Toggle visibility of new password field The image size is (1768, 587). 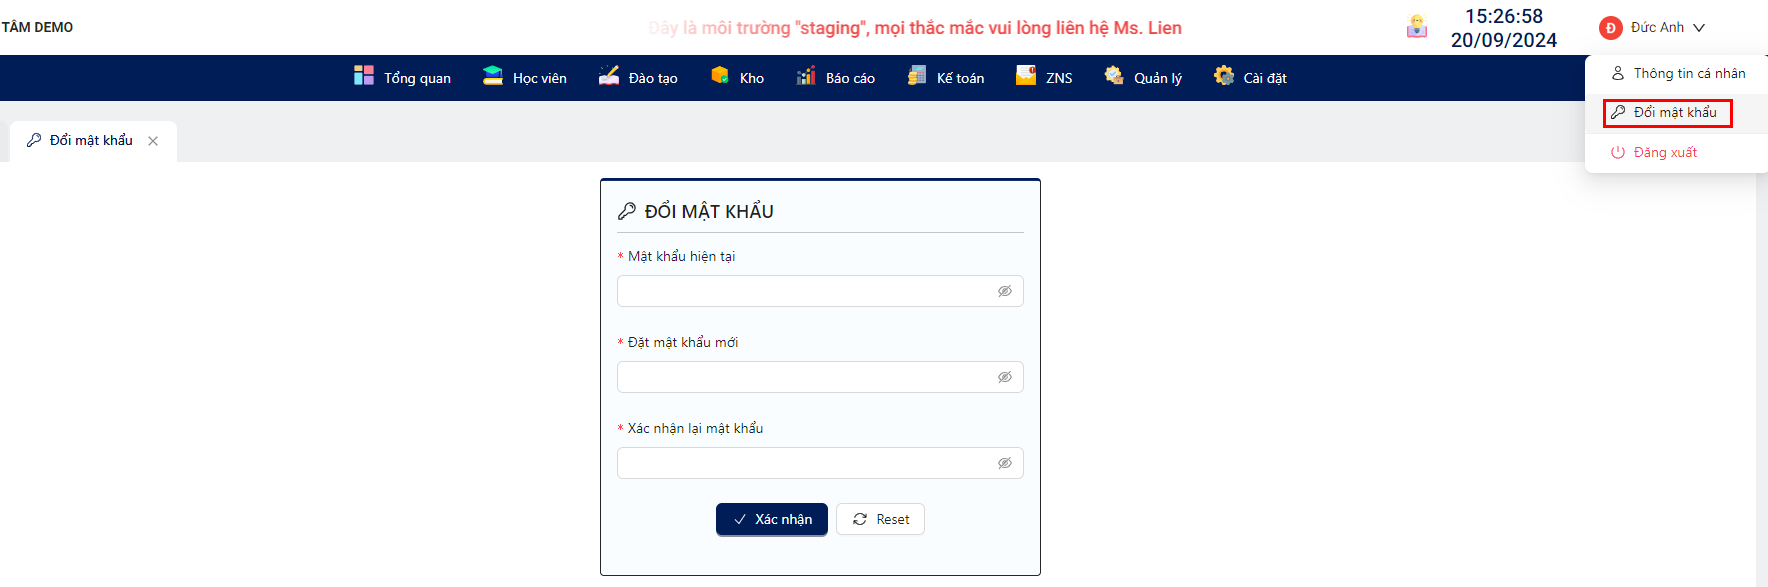click(x=1005, y=377)
